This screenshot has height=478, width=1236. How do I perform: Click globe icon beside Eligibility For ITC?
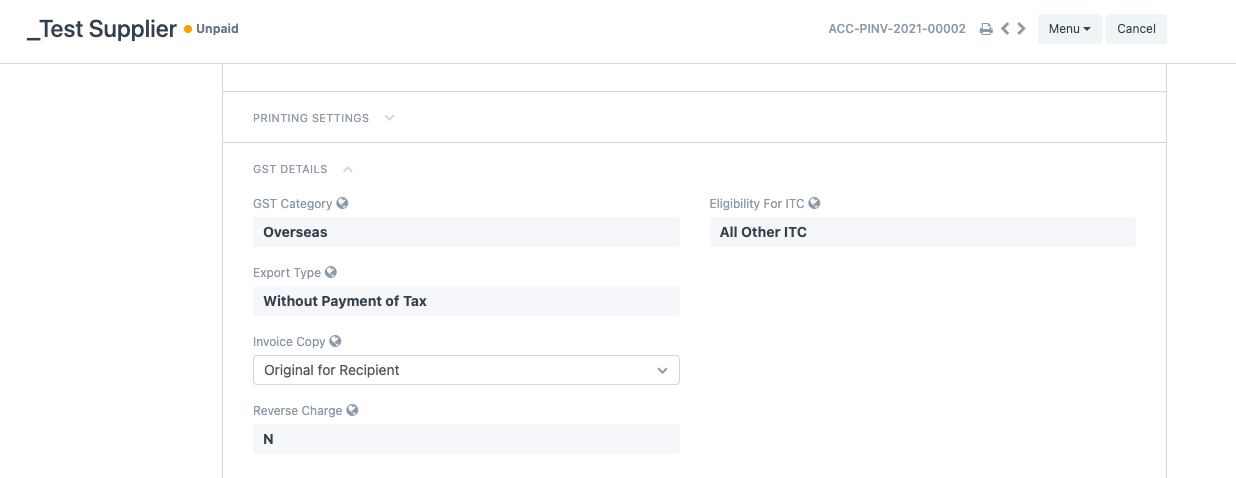pyautogui.click(x=814, y=203)
